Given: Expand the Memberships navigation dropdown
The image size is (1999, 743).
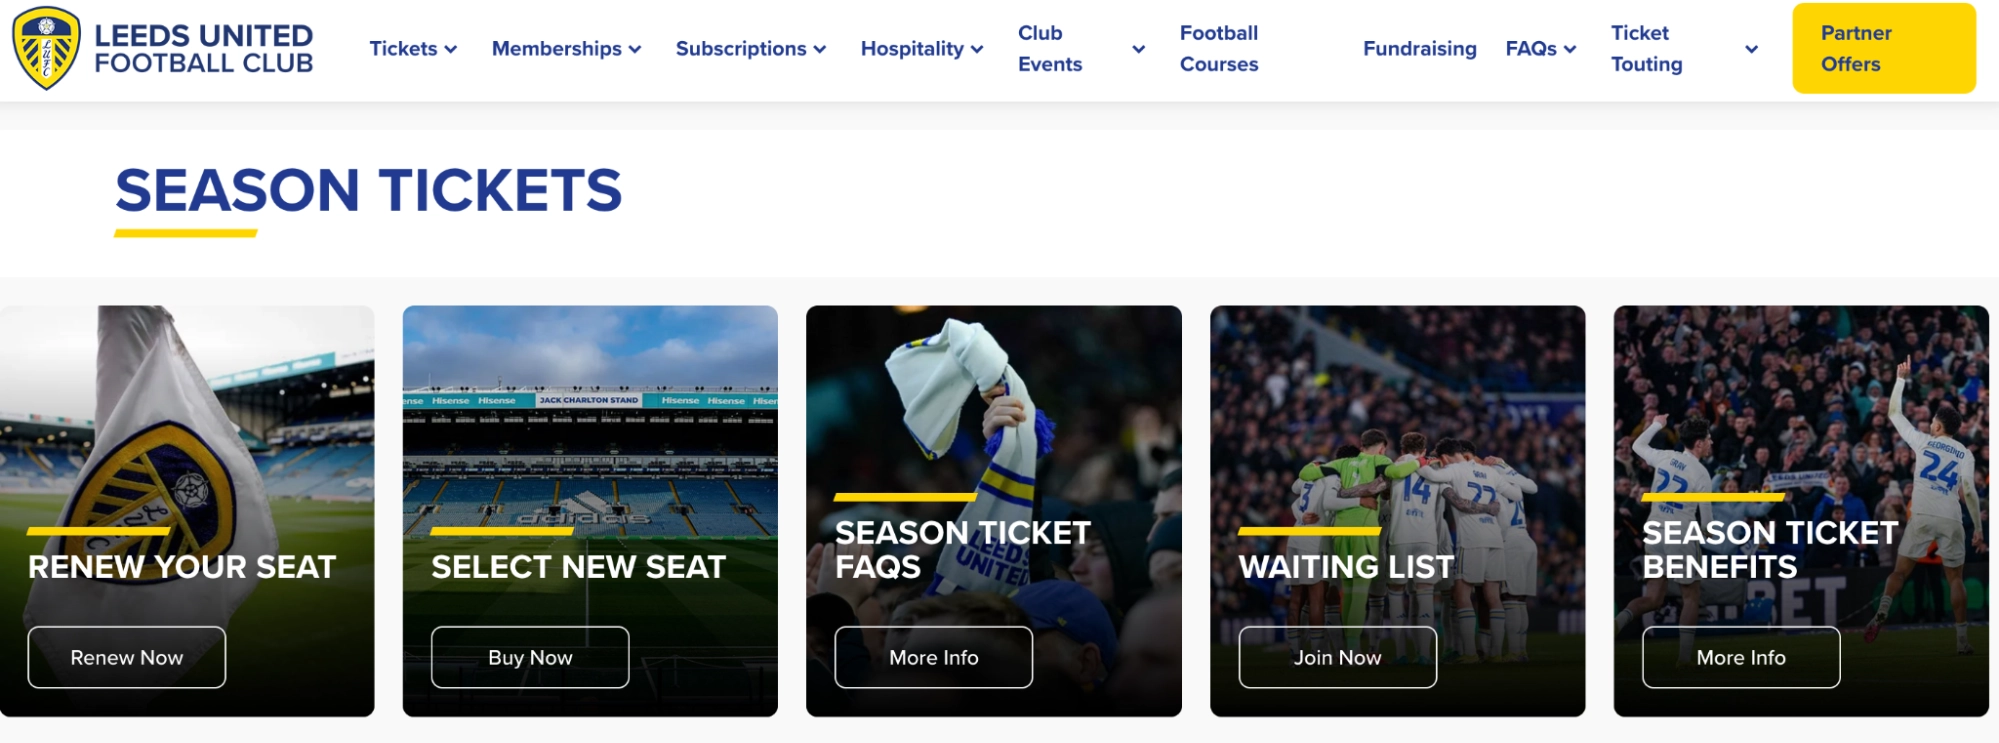Looking at the screenshot, I should point(565,47).
